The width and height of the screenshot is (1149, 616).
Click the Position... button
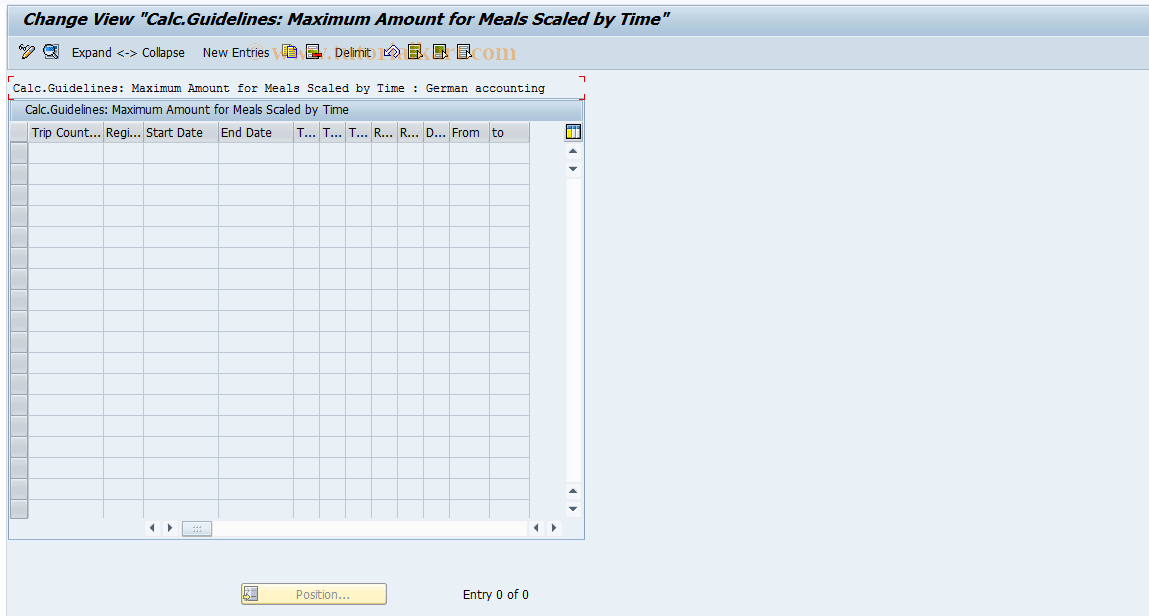(314, 594)
